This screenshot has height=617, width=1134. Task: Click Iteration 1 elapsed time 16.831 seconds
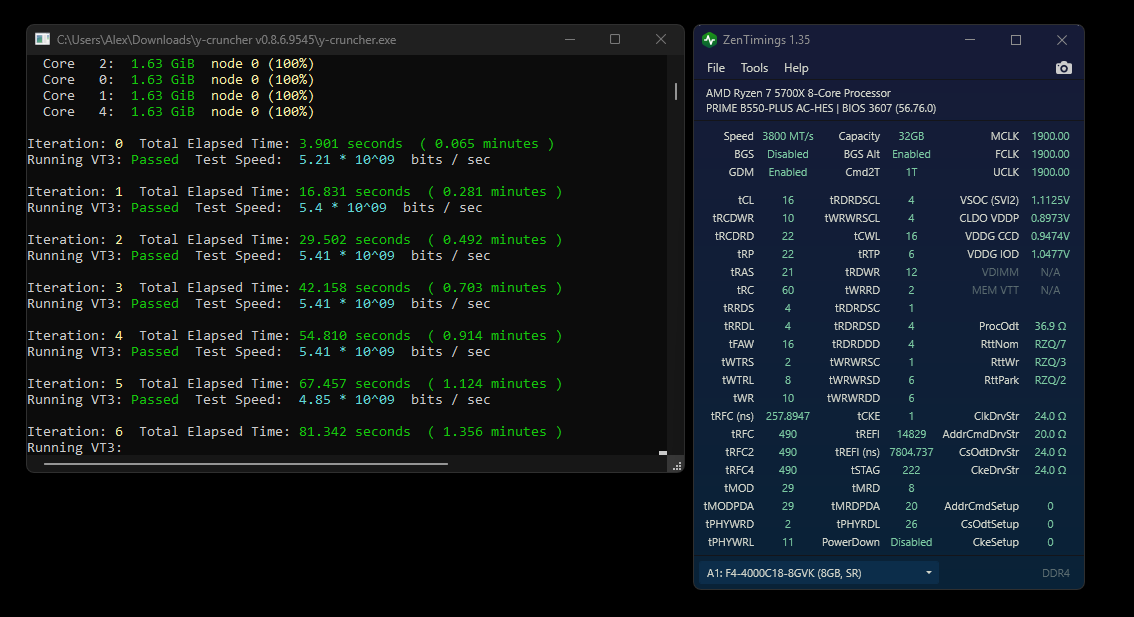point(354,192)
